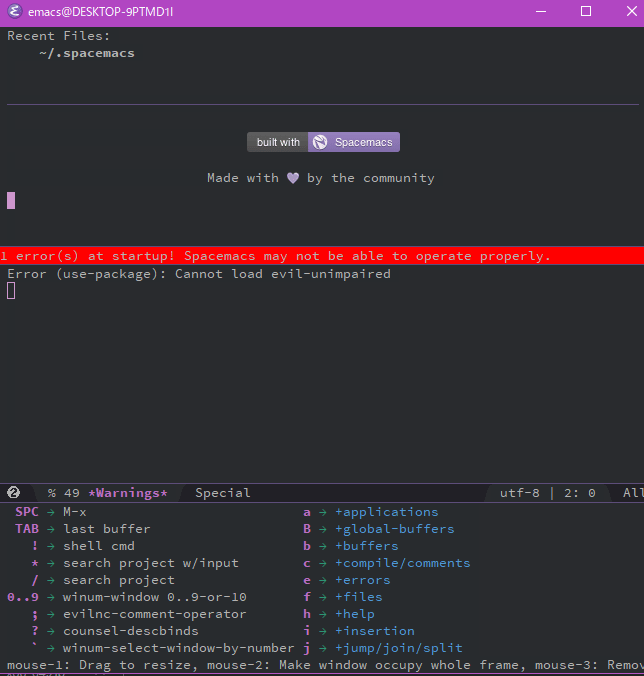The height and width of the screenshot is (676, 644).
Task: Select the TAB last buffer entry
Action: click(83, 529)
